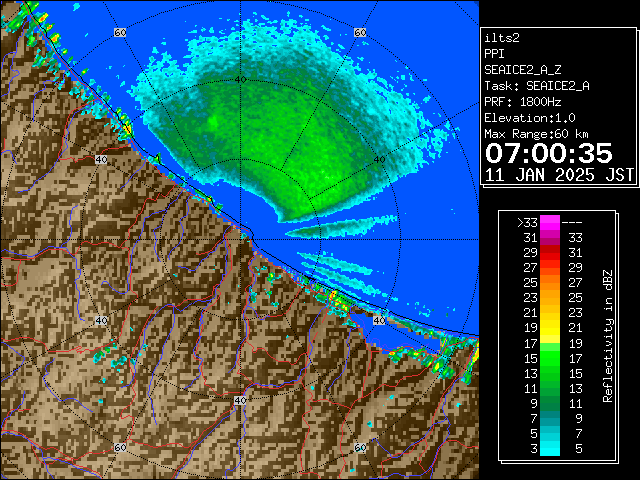Click the 'PRF: 1800Hz' value
The width and height of the screenshot is (640, 480).
coord(522,102)
